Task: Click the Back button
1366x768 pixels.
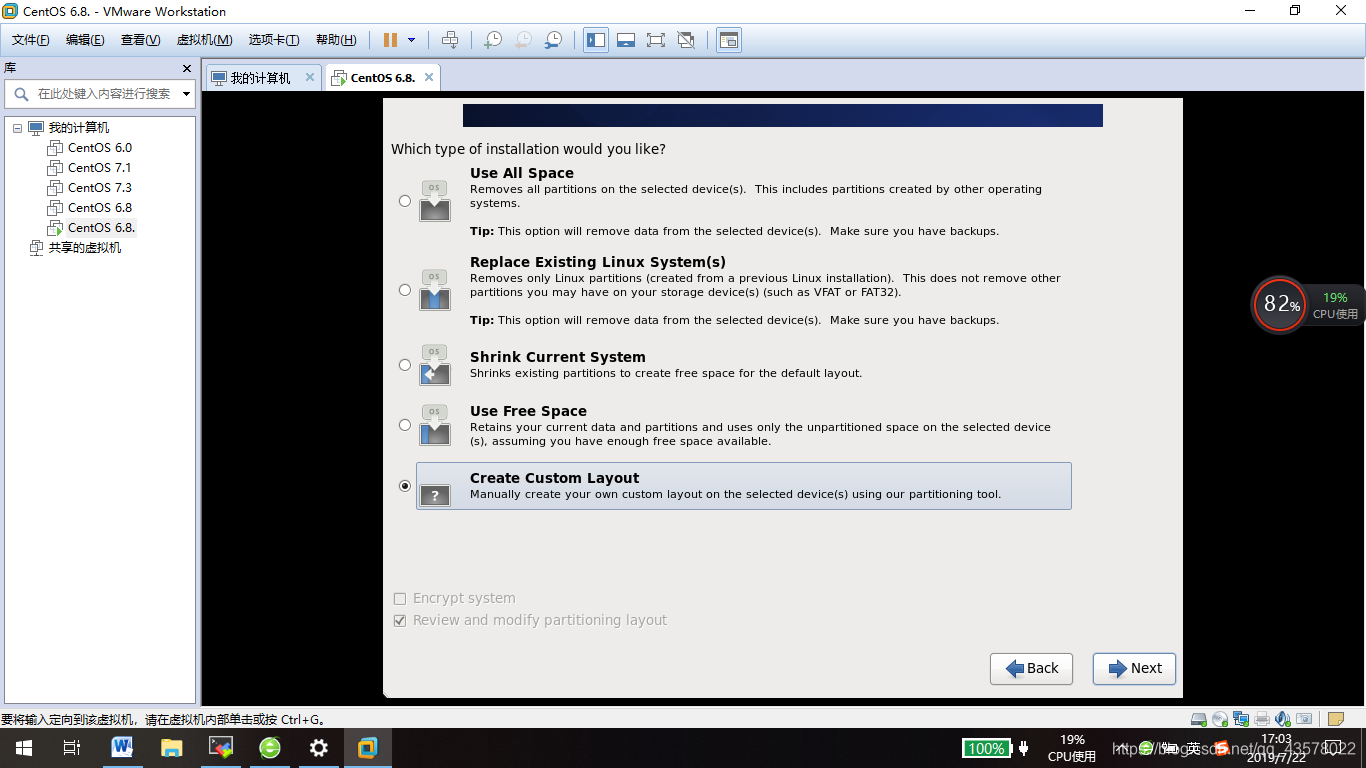Action: [1031, 669]
